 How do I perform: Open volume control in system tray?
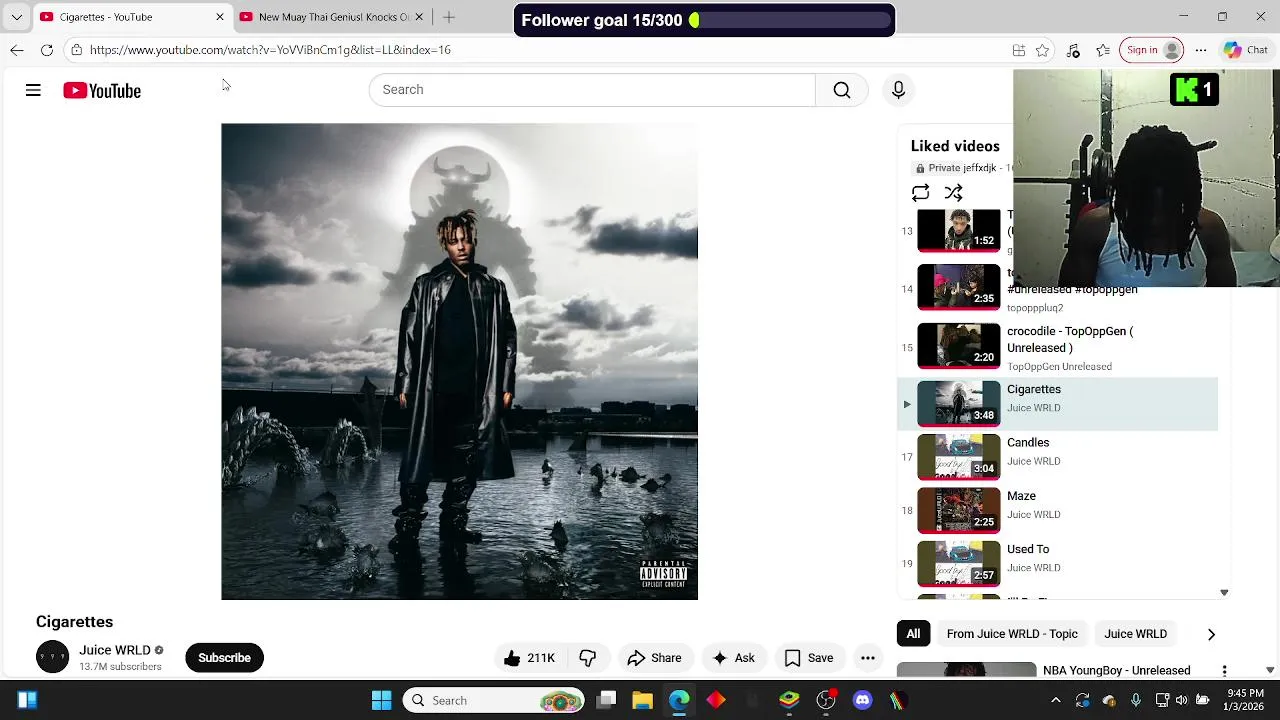[1182, 701]
